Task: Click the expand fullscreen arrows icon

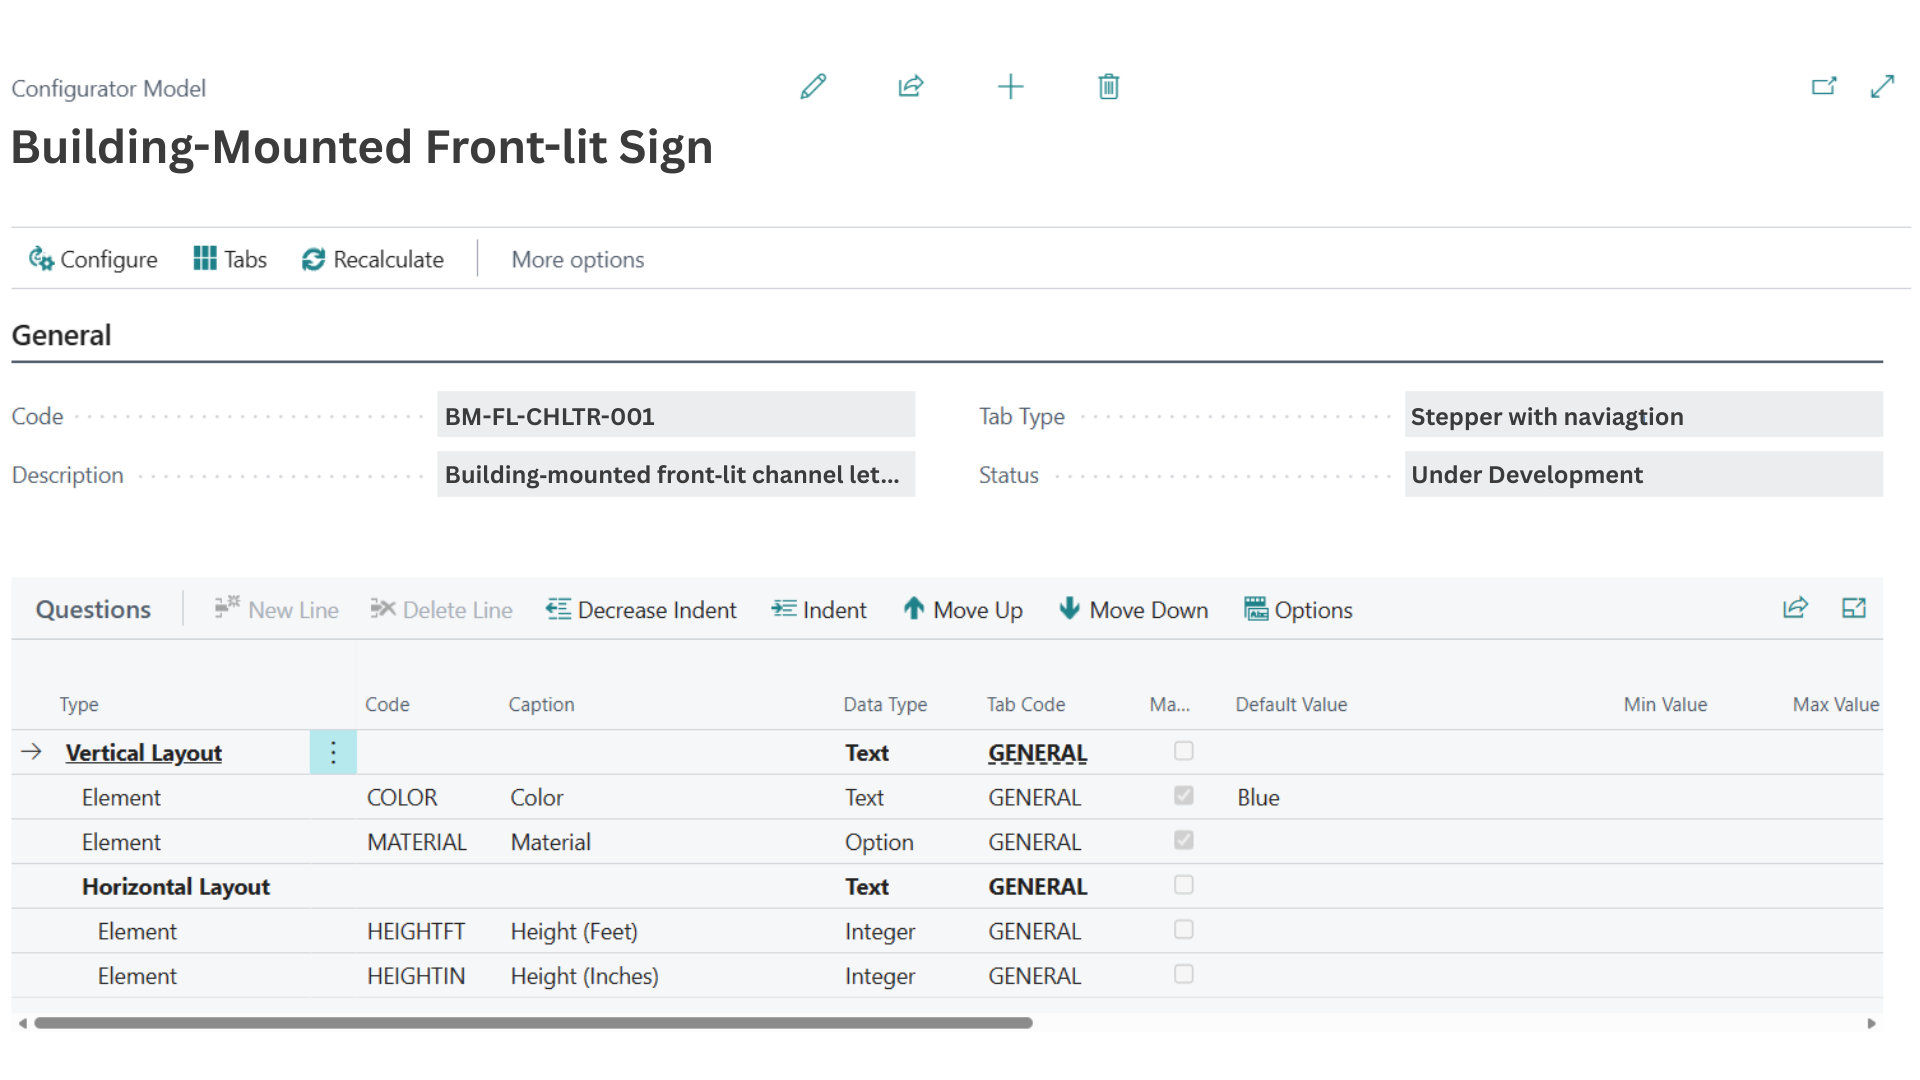Action: [1882, 87]
